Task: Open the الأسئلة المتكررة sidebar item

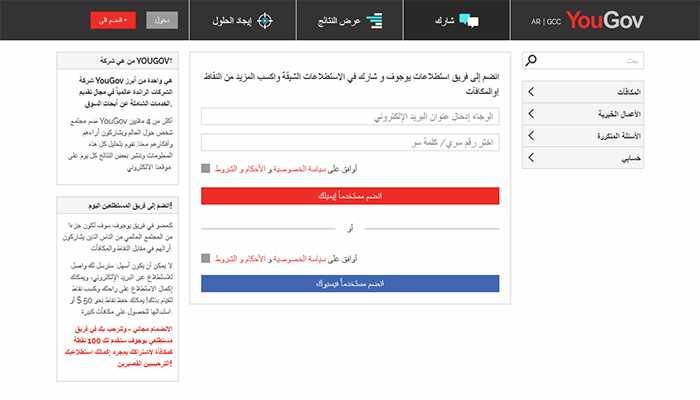Action: tap(583, 135)
